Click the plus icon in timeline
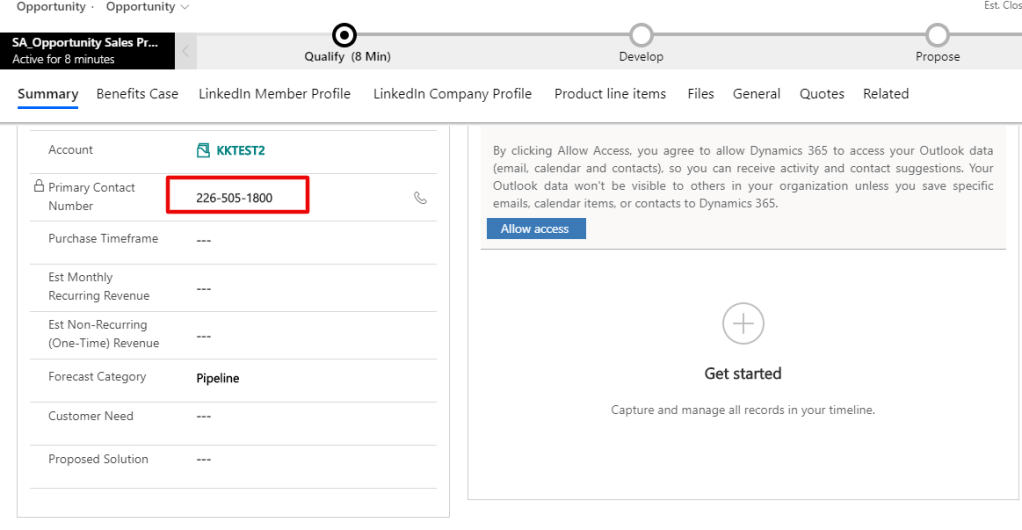Screen dimensions: 1022x530 tap(742, 324)
